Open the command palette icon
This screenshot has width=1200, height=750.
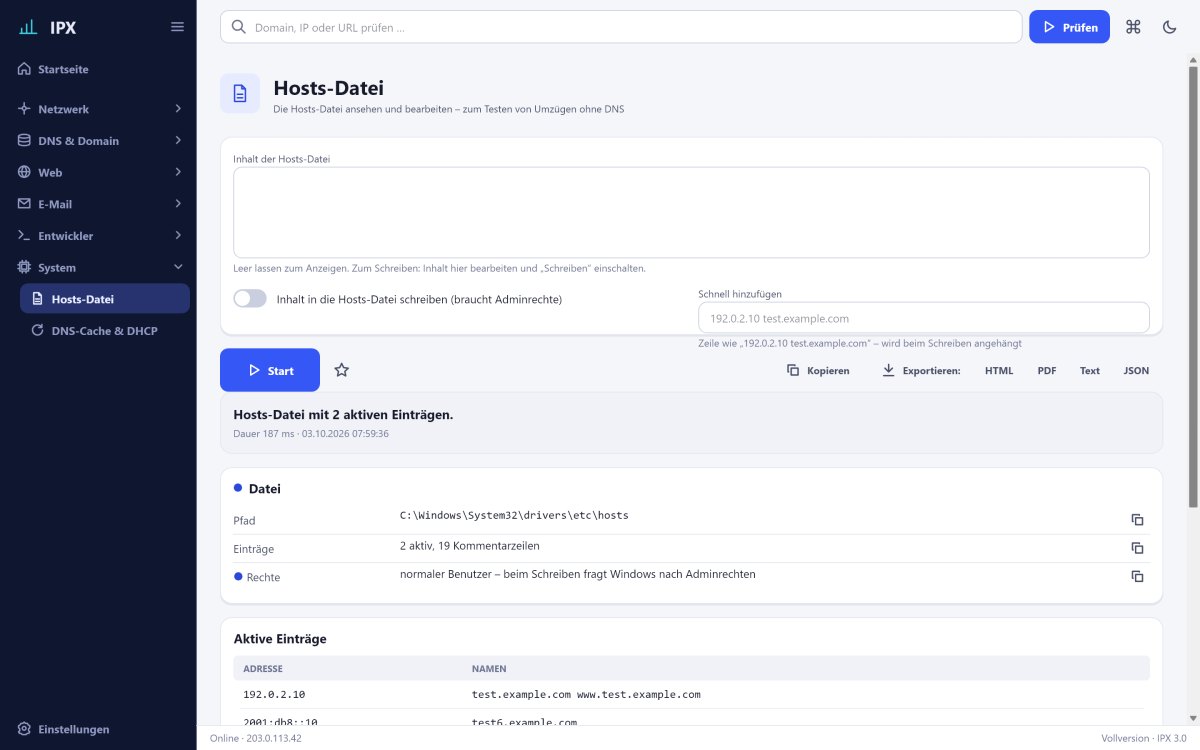coord(1133,27)
